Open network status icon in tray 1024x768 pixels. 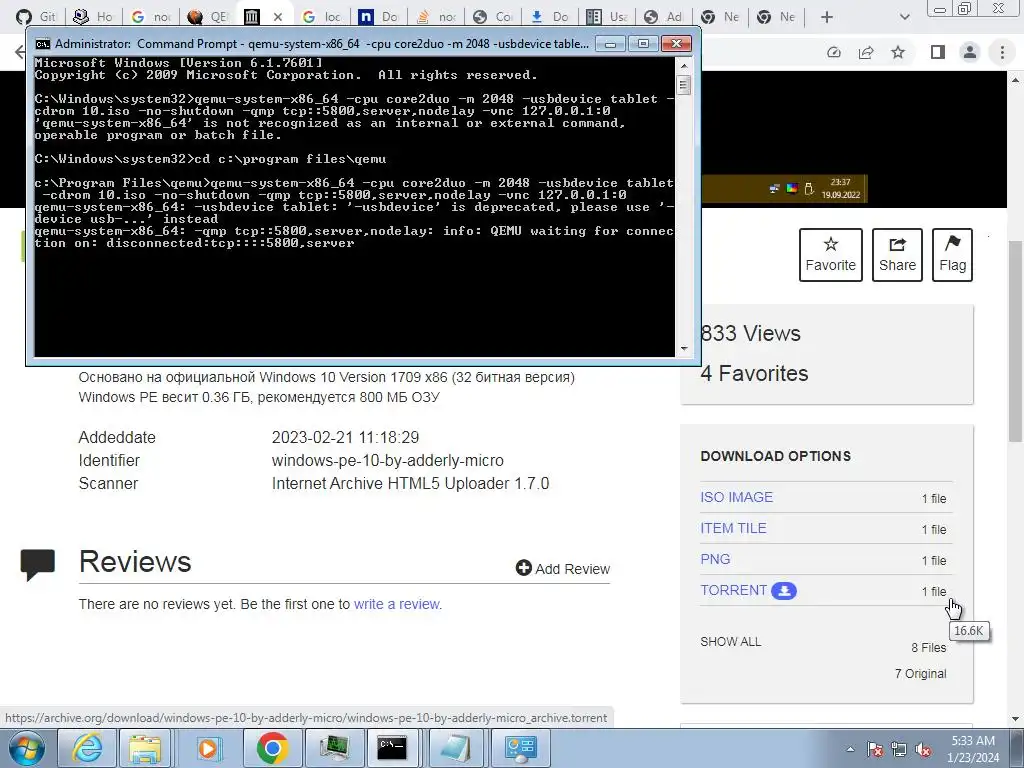pyautogui.click(x=899, y=749)
